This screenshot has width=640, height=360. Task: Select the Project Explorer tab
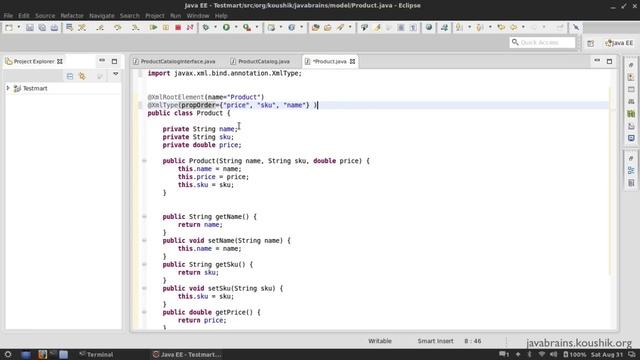pyautogui.click(x=33, y=61)
